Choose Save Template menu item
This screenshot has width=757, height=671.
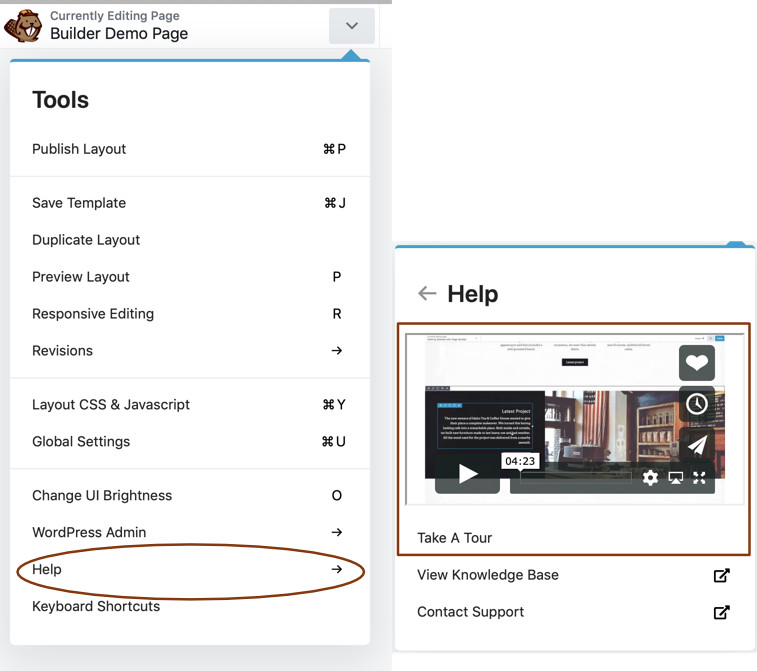tap(79, 203)
